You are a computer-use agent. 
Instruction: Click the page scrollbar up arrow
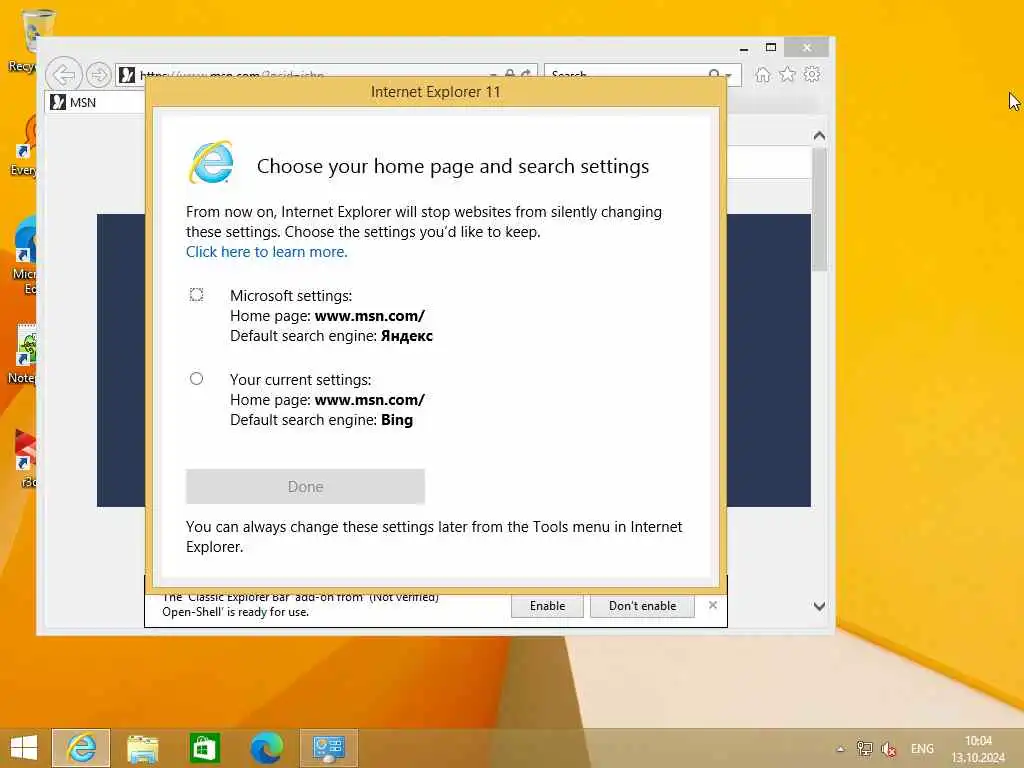pos(819,136)
